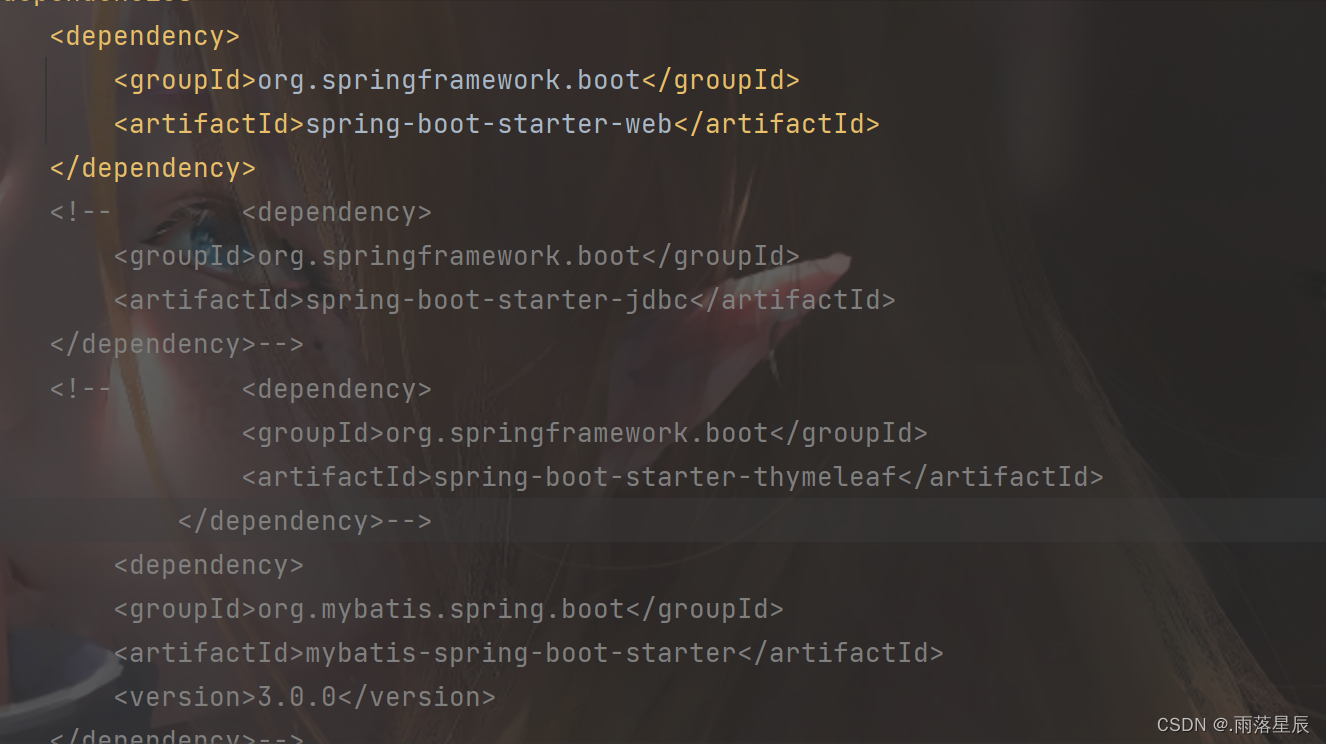Click dependency tag above org.mybatis groupId

tap(208, 565)
